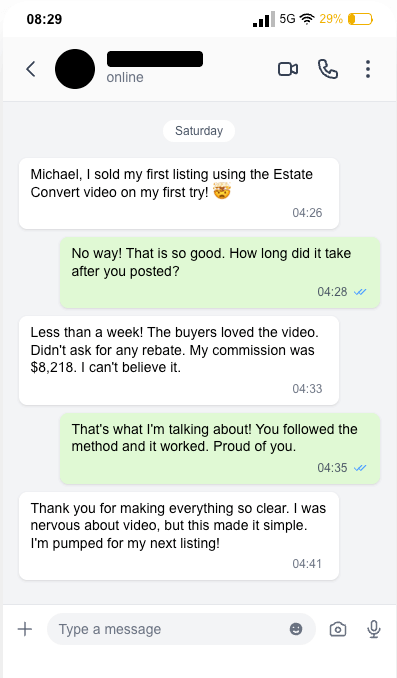Tap the Saturday date chip
397x678 pixels.
click(x=199, y=131)
